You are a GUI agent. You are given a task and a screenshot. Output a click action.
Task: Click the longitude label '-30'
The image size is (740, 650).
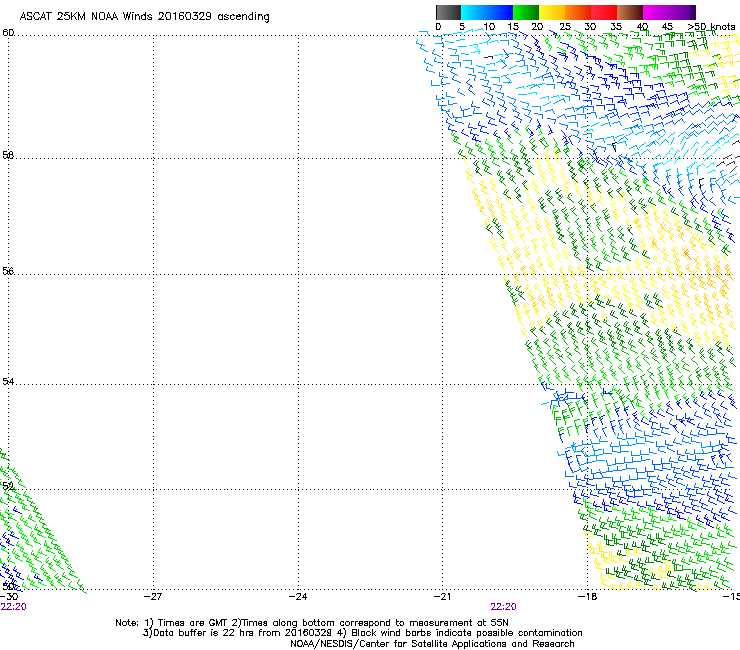pos(9,597)
